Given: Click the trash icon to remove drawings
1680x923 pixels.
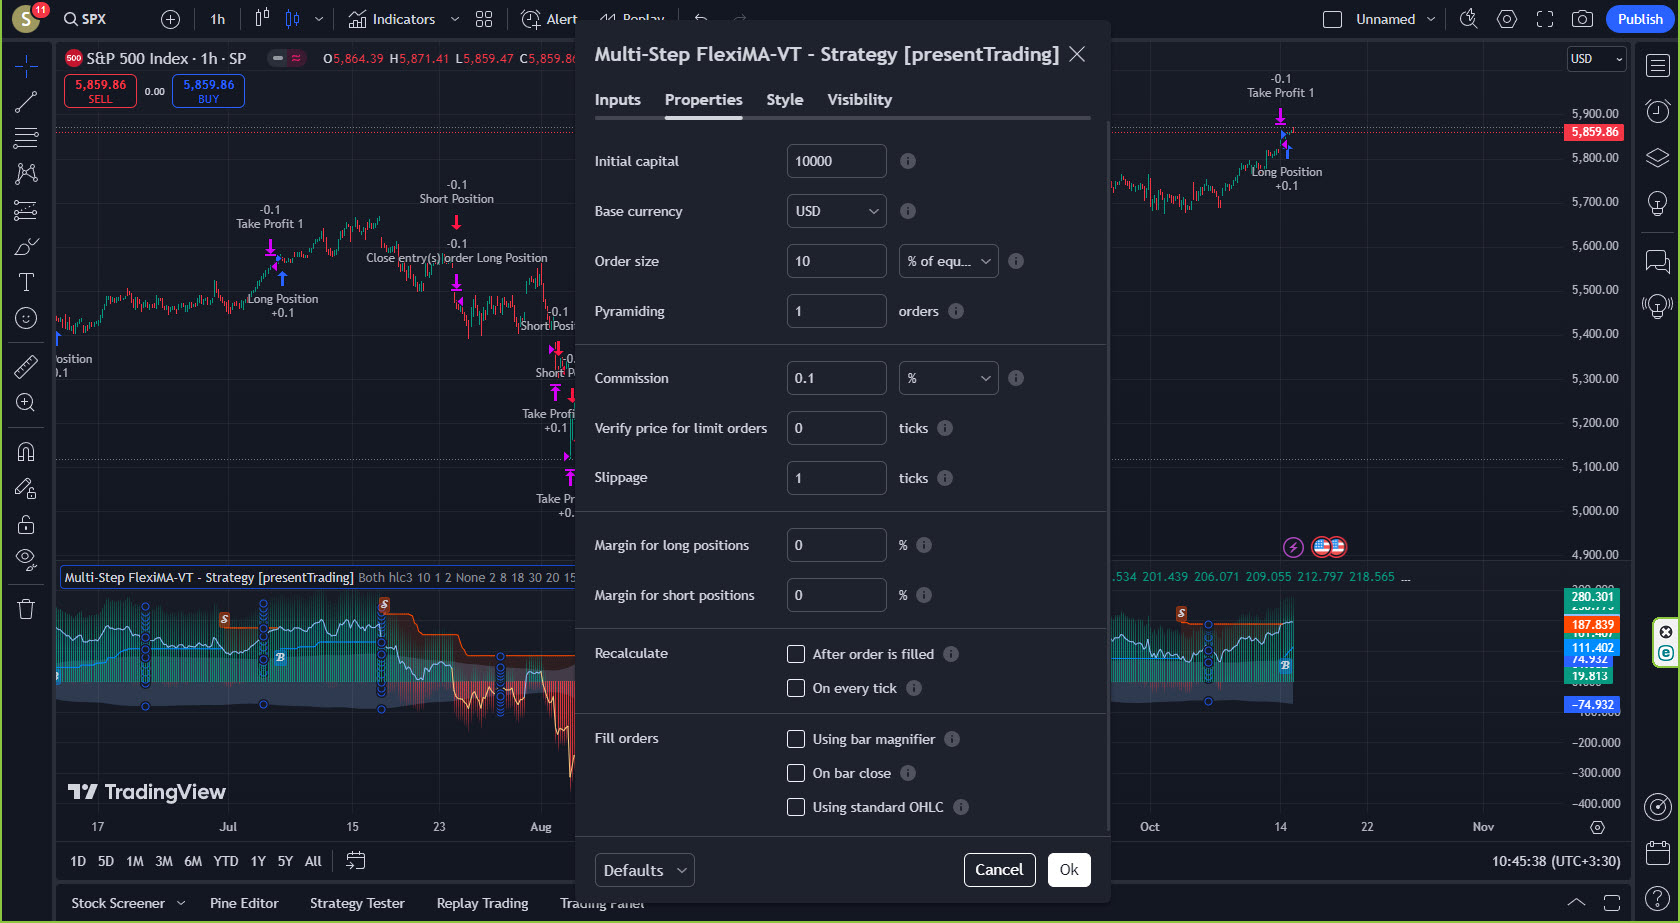Looking at the screenshot, I should (26, 609).
